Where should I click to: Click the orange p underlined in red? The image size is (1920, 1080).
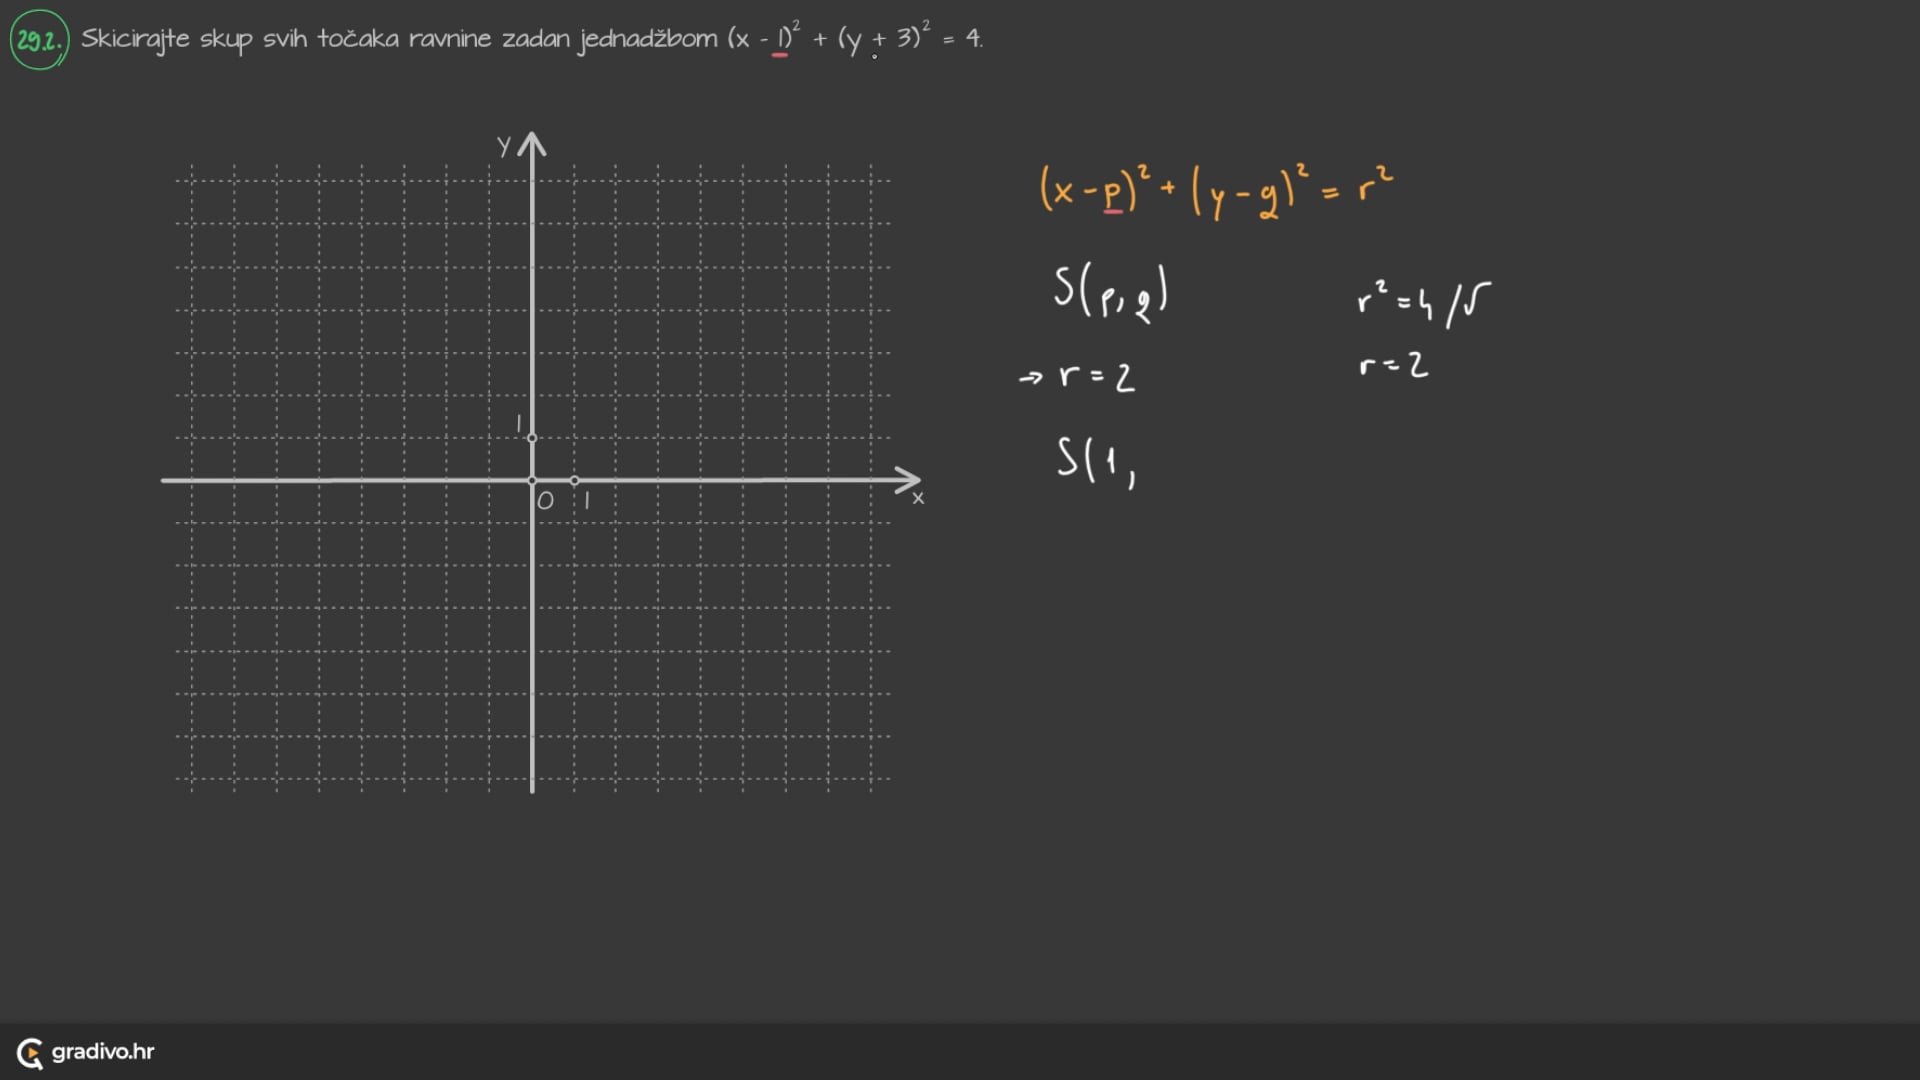pos(1113,195)
